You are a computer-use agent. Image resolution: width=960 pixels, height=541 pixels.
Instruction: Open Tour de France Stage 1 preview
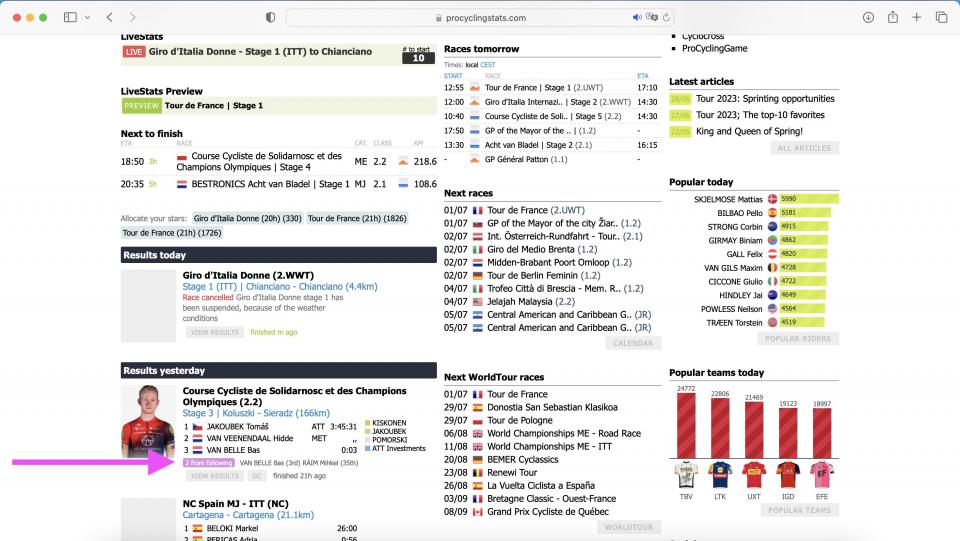(x=214, y=105)
